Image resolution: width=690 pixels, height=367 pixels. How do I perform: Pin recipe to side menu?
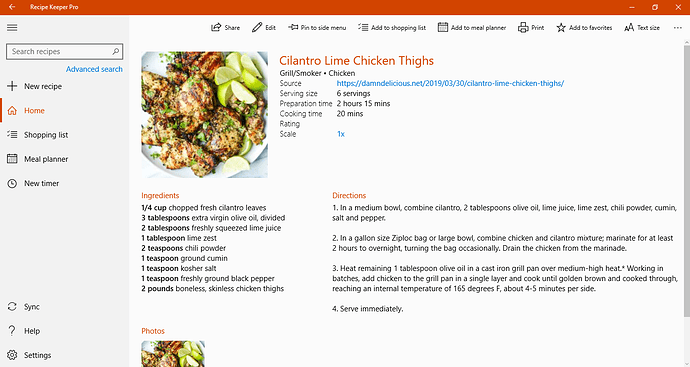pos(317,27)
